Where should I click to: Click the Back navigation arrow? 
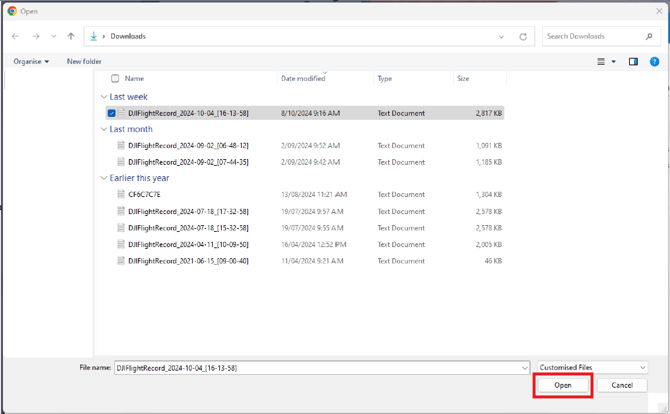click(16, 36)
